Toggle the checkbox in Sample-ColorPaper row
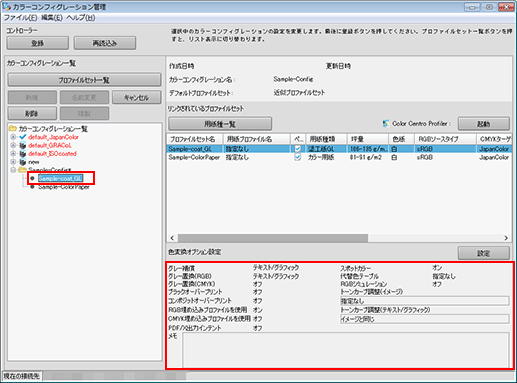This screenshot has height=383, width=517. tap(298, 157)
